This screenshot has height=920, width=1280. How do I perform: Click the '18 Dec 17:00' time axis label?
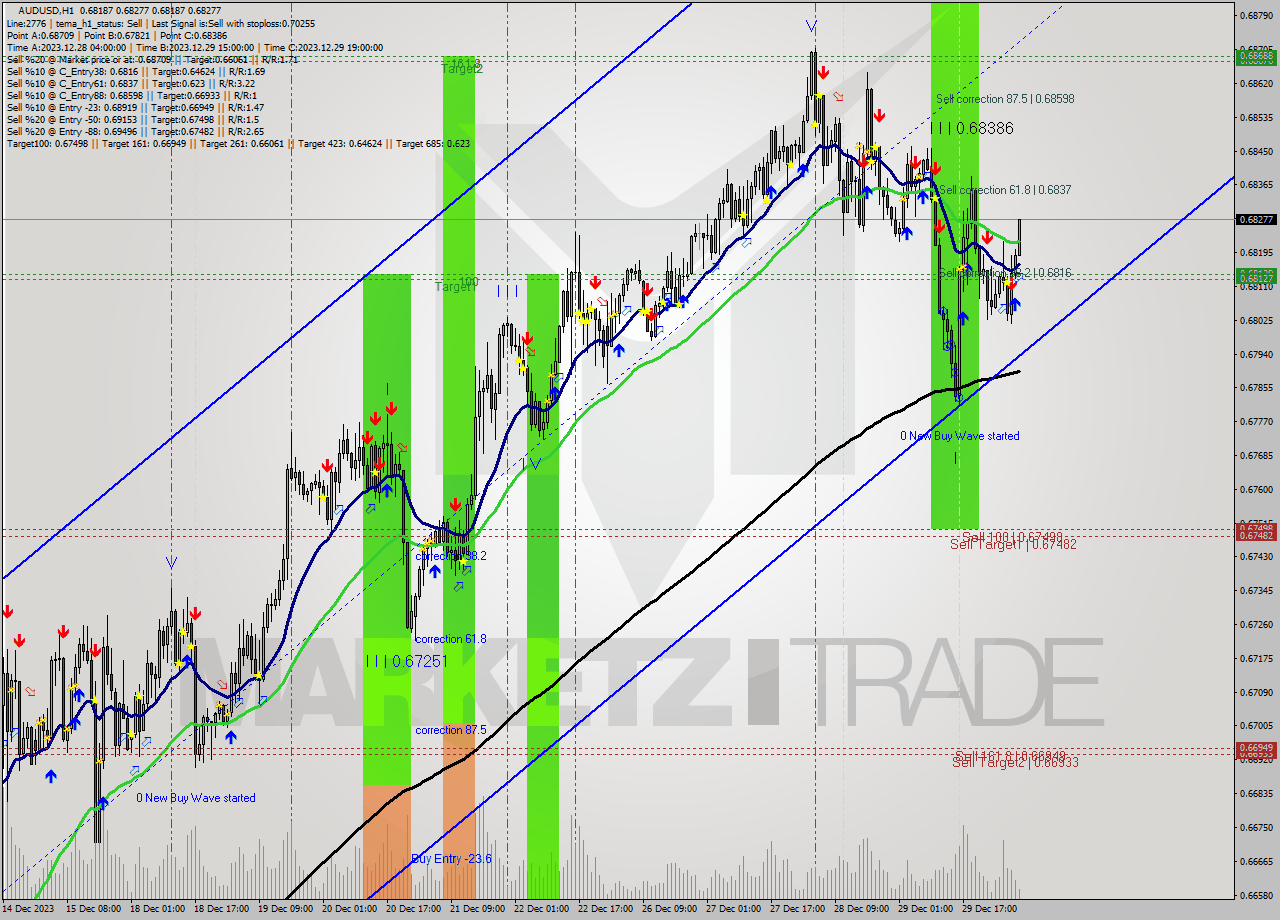[x=222, y=909]
